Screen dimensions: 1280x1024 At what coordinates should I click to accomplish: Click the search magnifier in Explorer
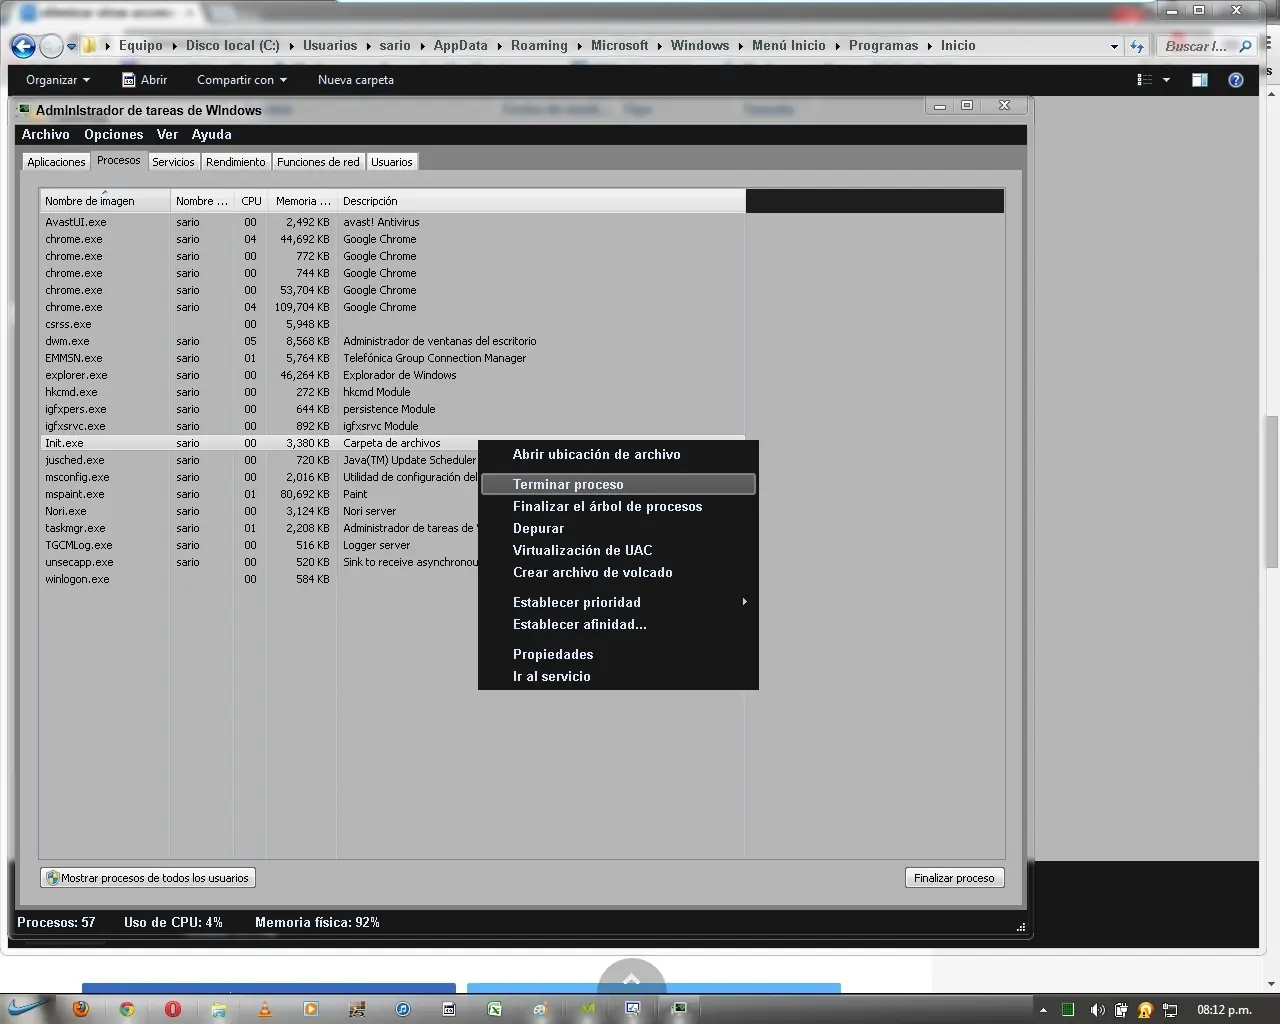[x=1245, y=46]
